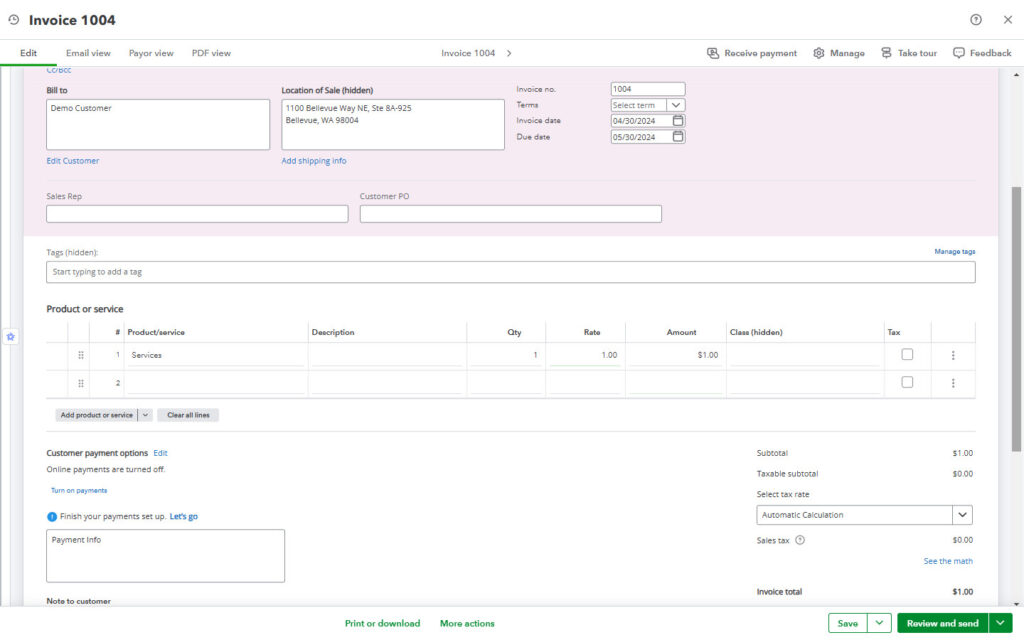Open Feedback via its speech bubble icon
The width and height of the screenshot is (1024, 640).
[959, 52]
